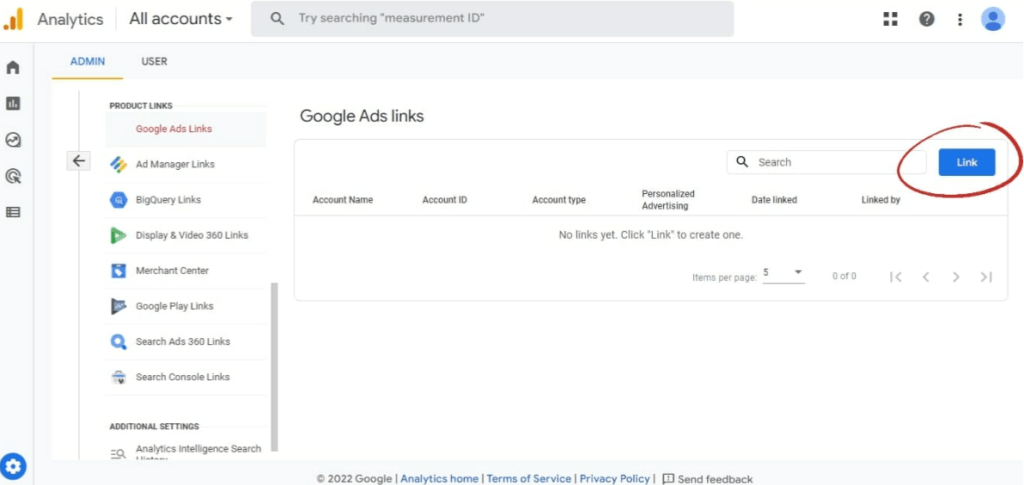1024x485 pixels.
Task: Click the Linked by column header
Action: click(x=881, y=200)
